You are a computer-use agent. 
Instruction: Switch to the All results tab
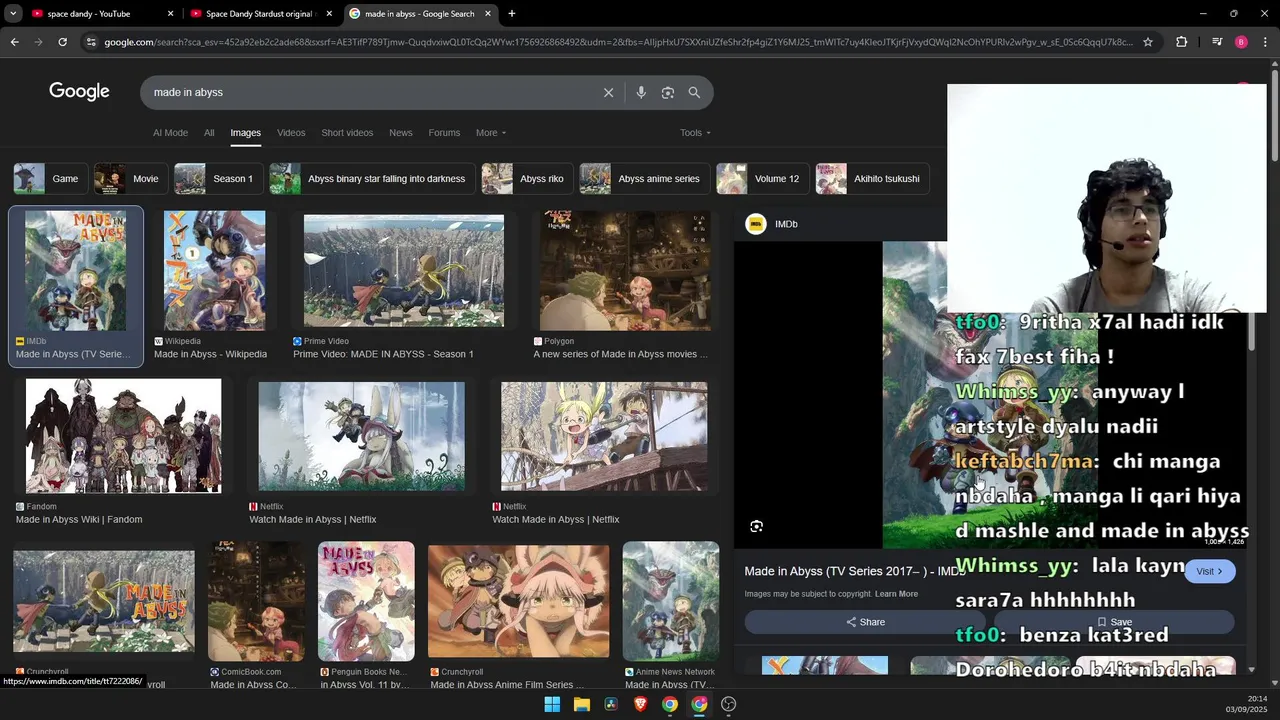pyautogui.click(x=209, y=133)
